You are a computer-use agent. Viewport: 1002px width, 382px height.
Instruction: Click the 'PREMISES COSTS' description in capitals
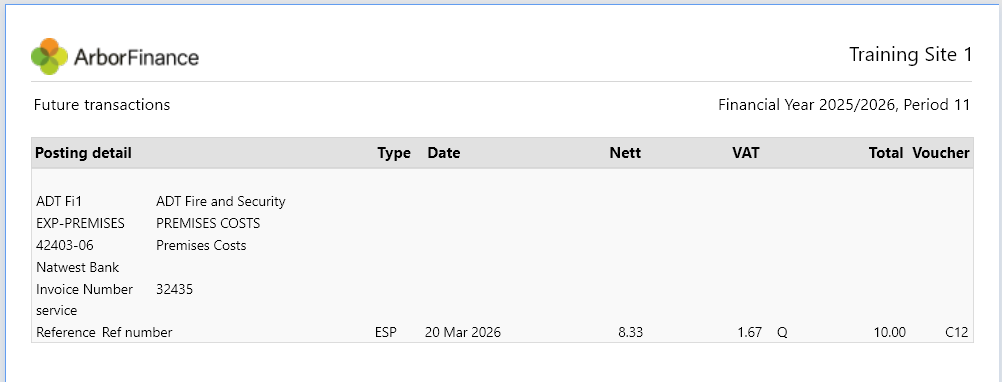pyautogui.click(x=208, y=224)
